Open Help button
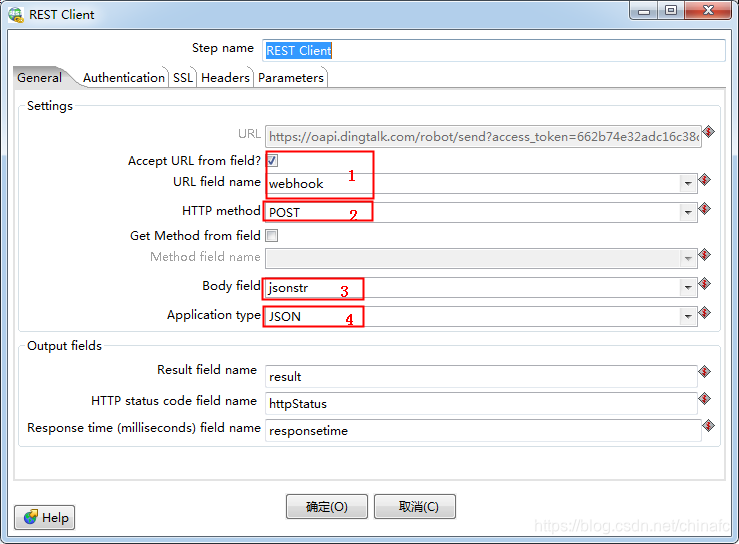 click(45, 518)
